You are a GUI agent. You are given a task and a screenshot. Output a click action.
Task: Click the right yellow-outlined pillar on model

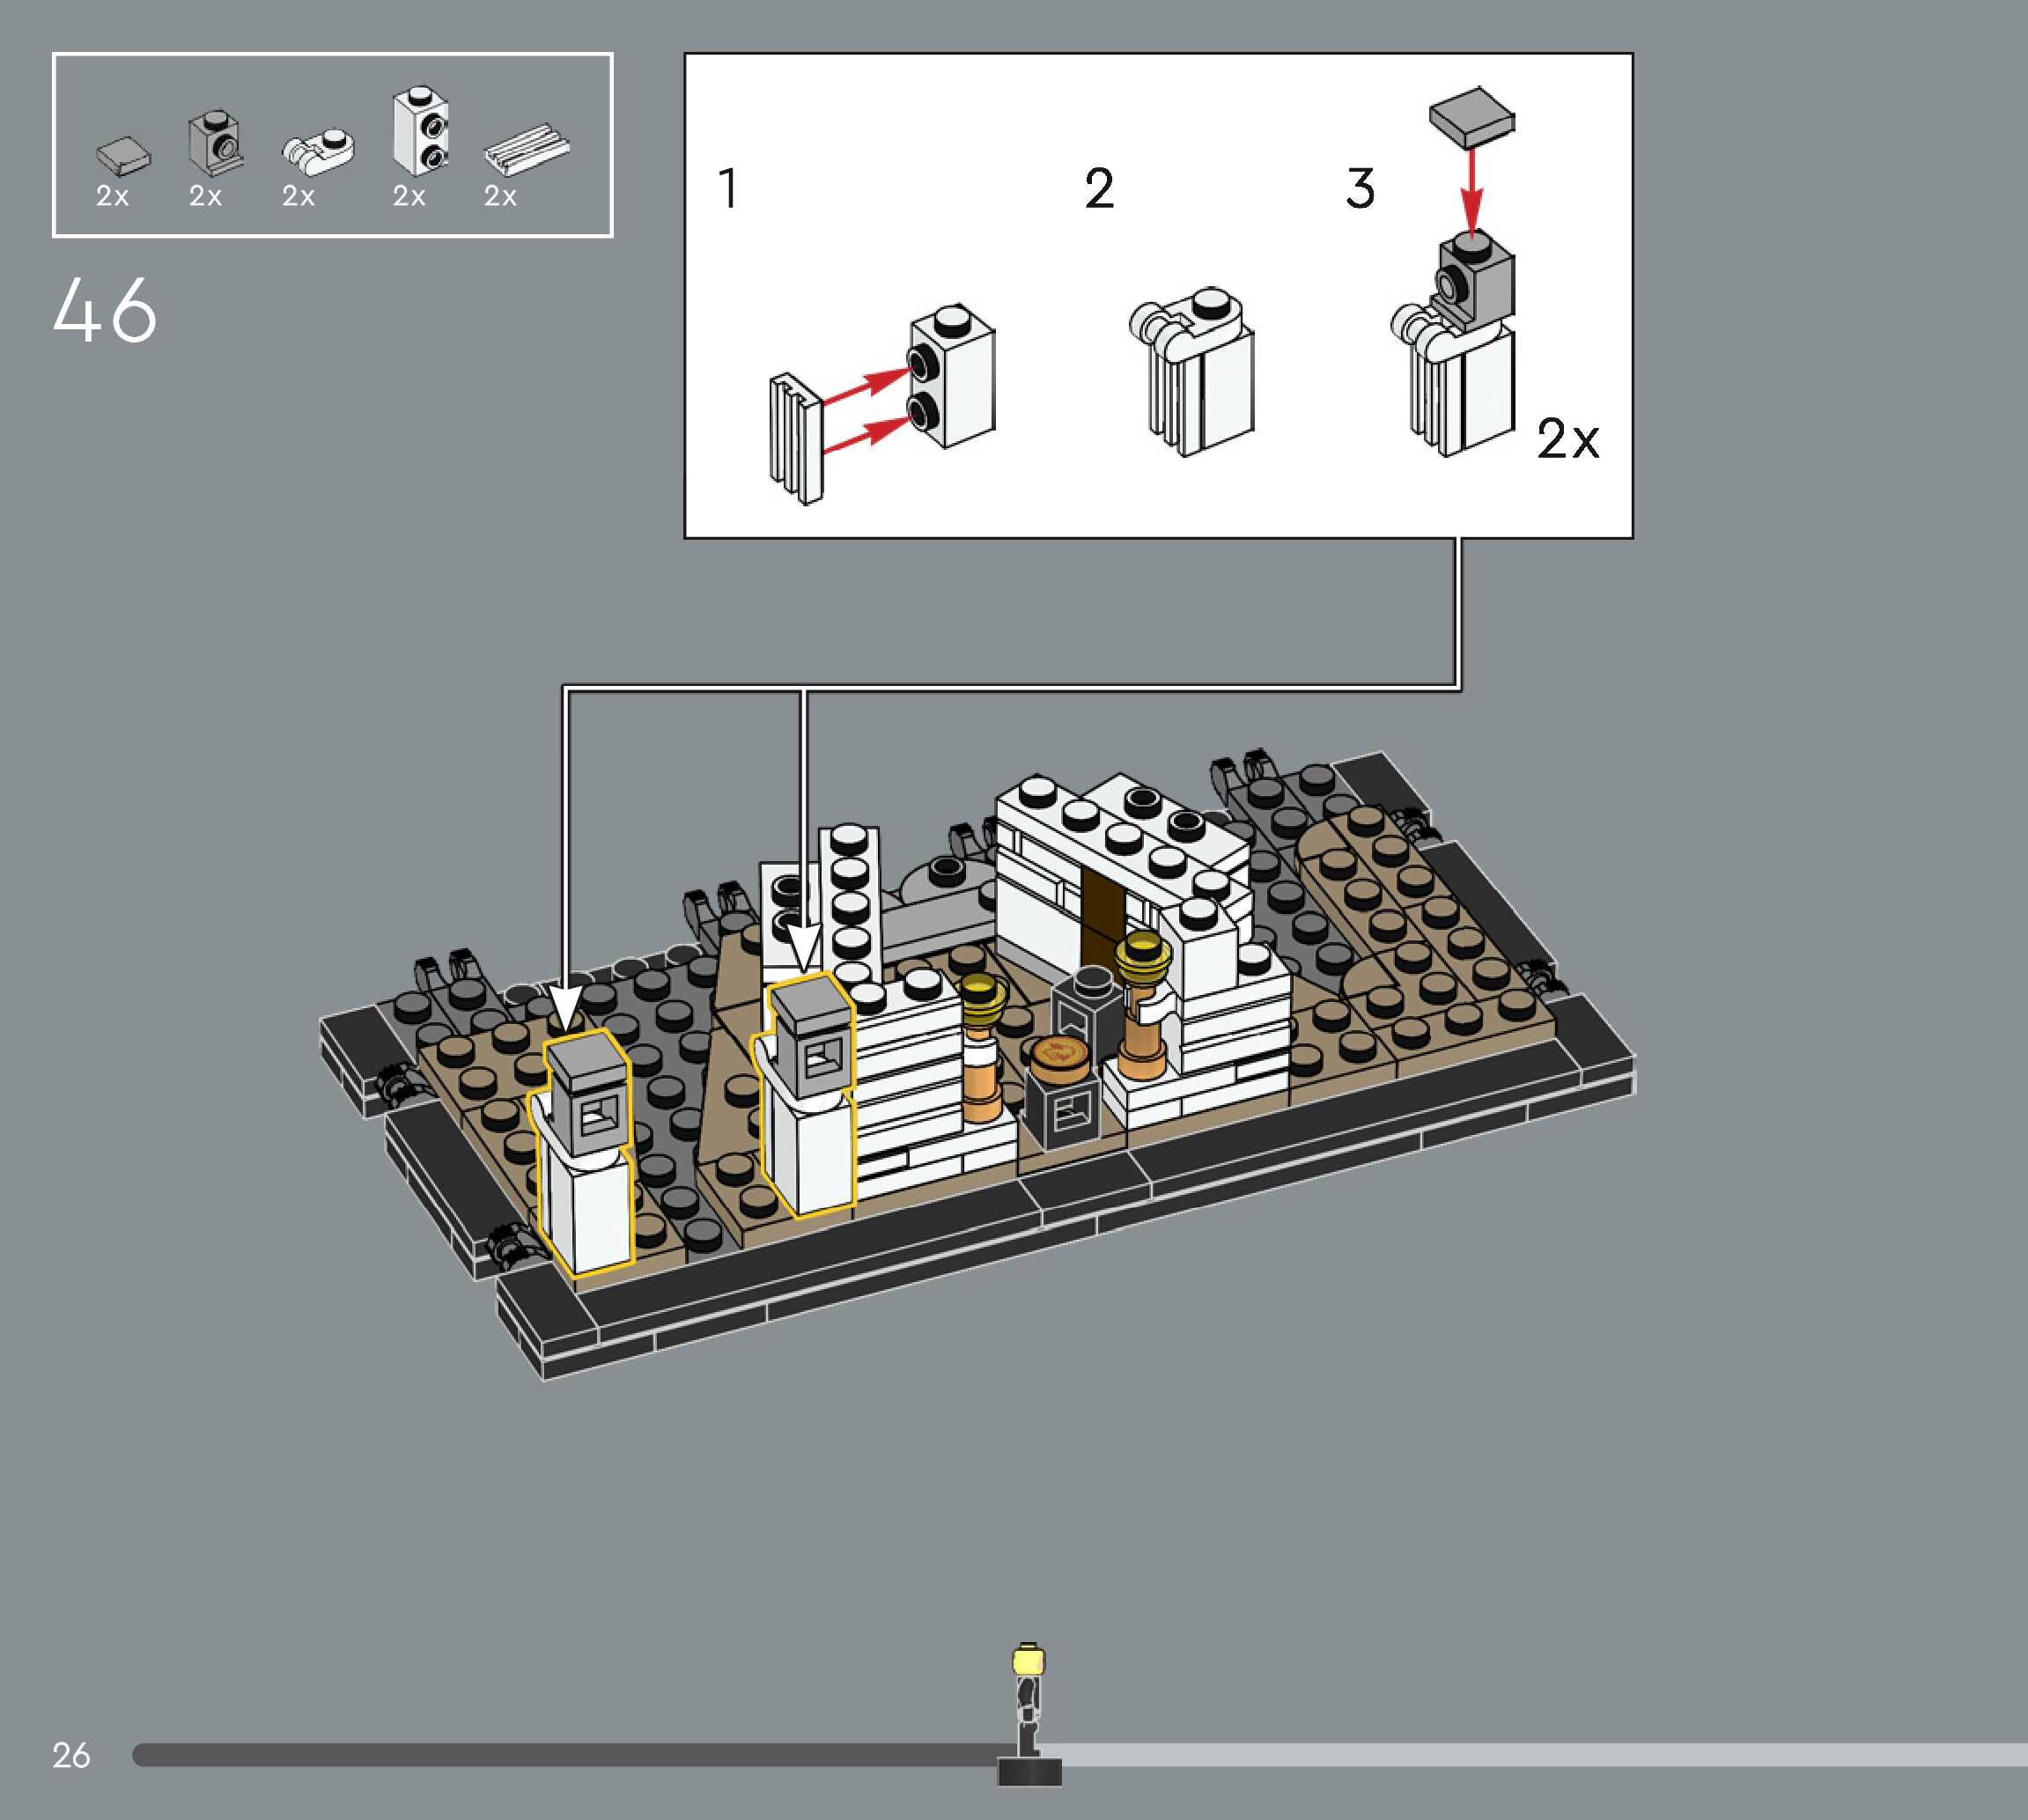pyautogui.click(x=809, y=1095)
